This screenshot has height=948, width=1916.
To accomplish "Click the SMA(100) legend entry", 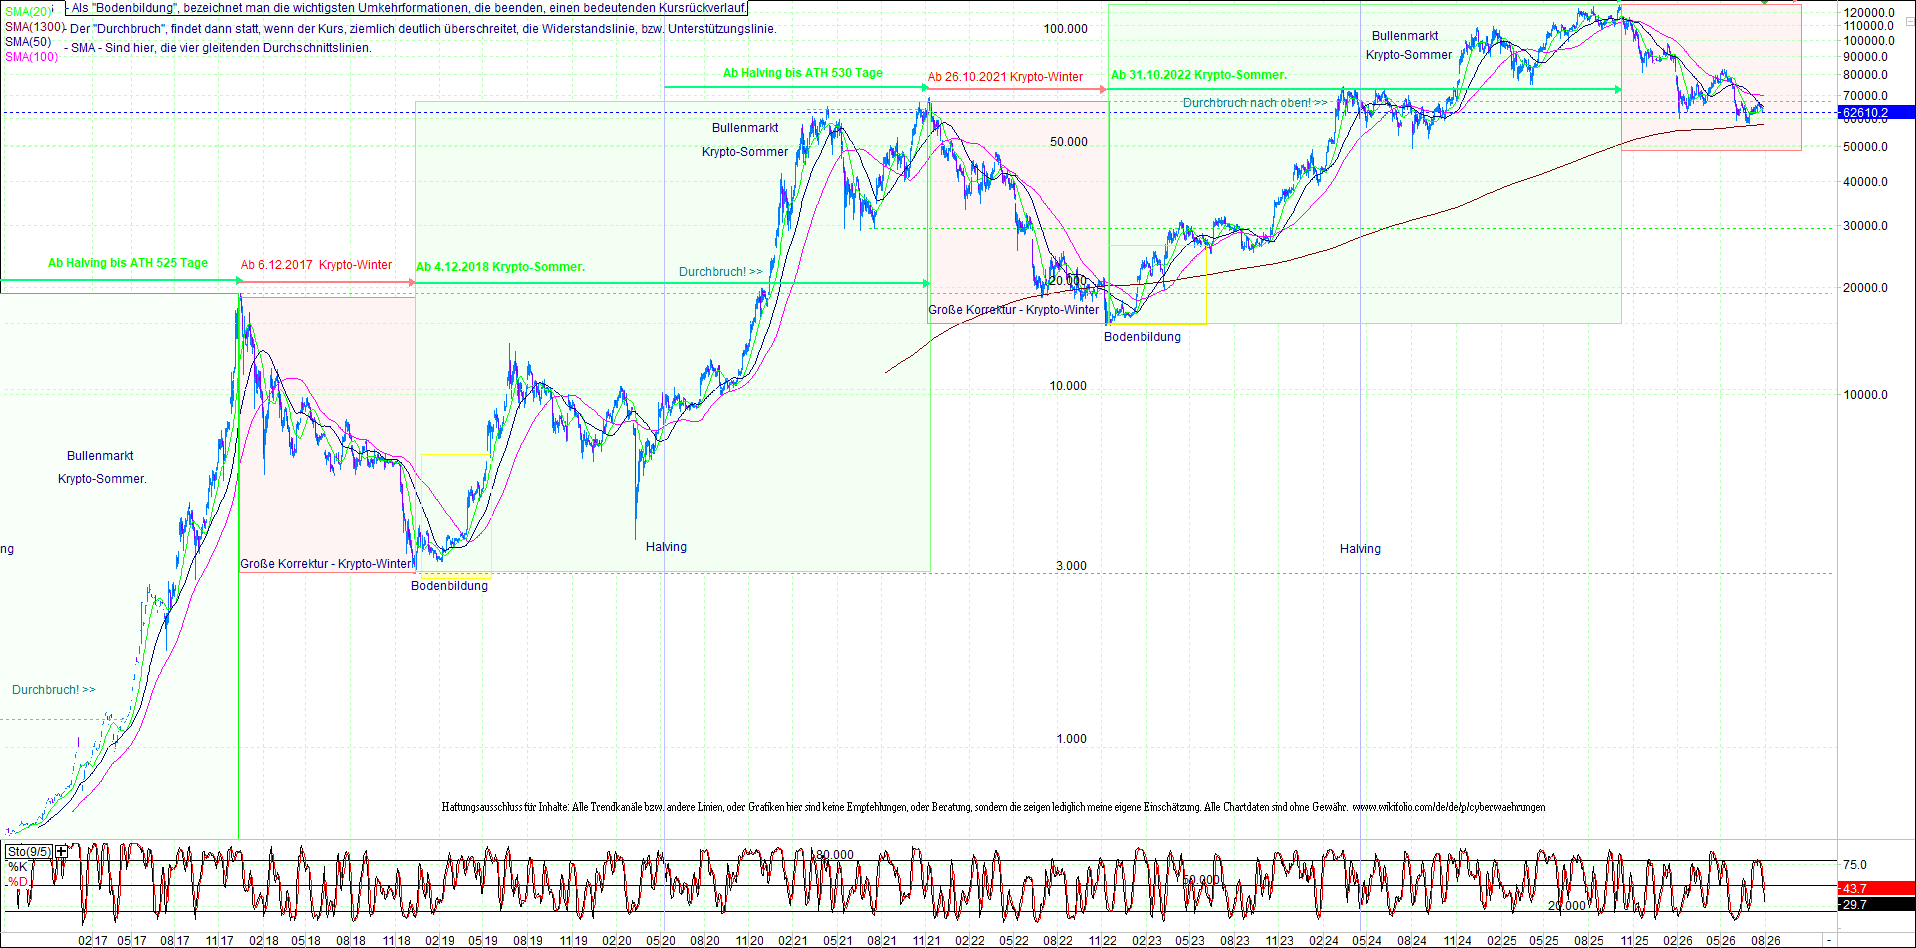I will pos(31,57).
